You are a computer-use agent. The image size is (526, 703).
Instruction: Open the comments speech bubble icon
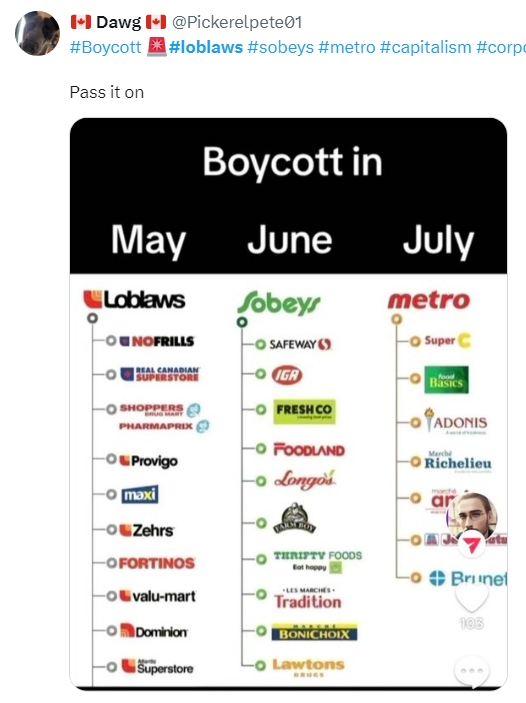(472, 672)
